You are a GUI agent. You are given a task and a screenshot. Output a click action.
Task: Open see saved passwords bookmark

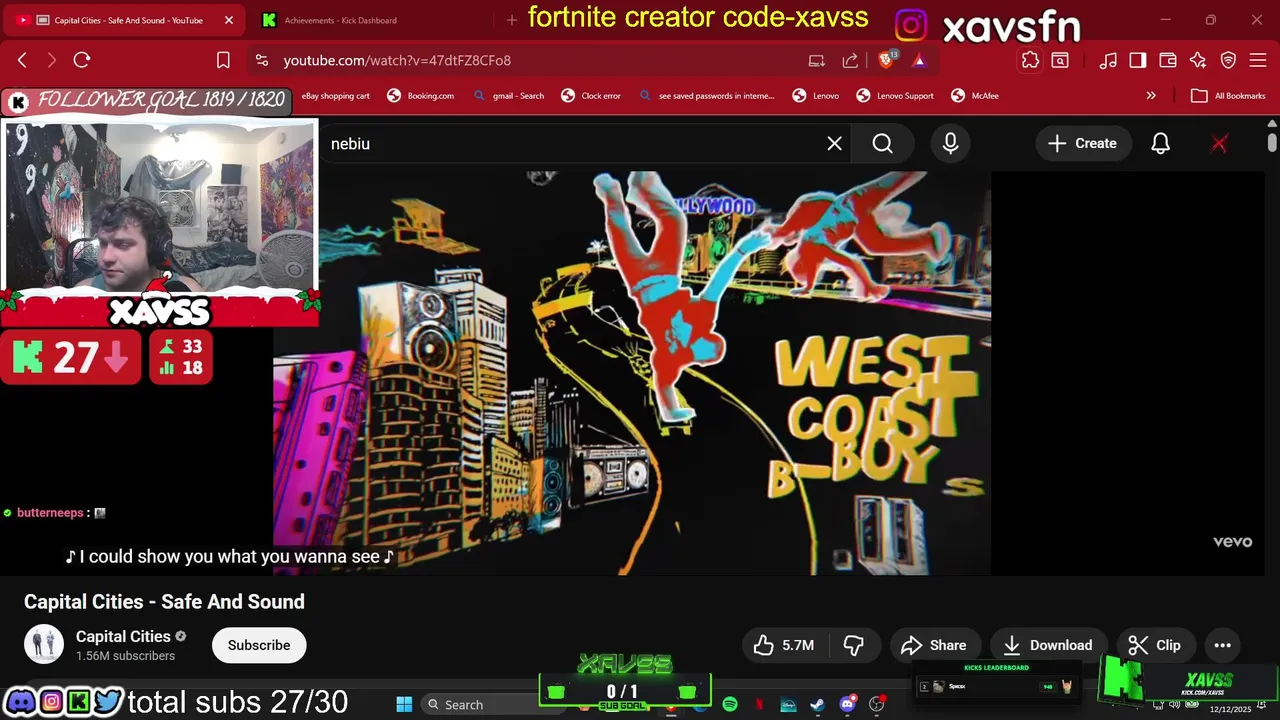(x=707, y=96)
